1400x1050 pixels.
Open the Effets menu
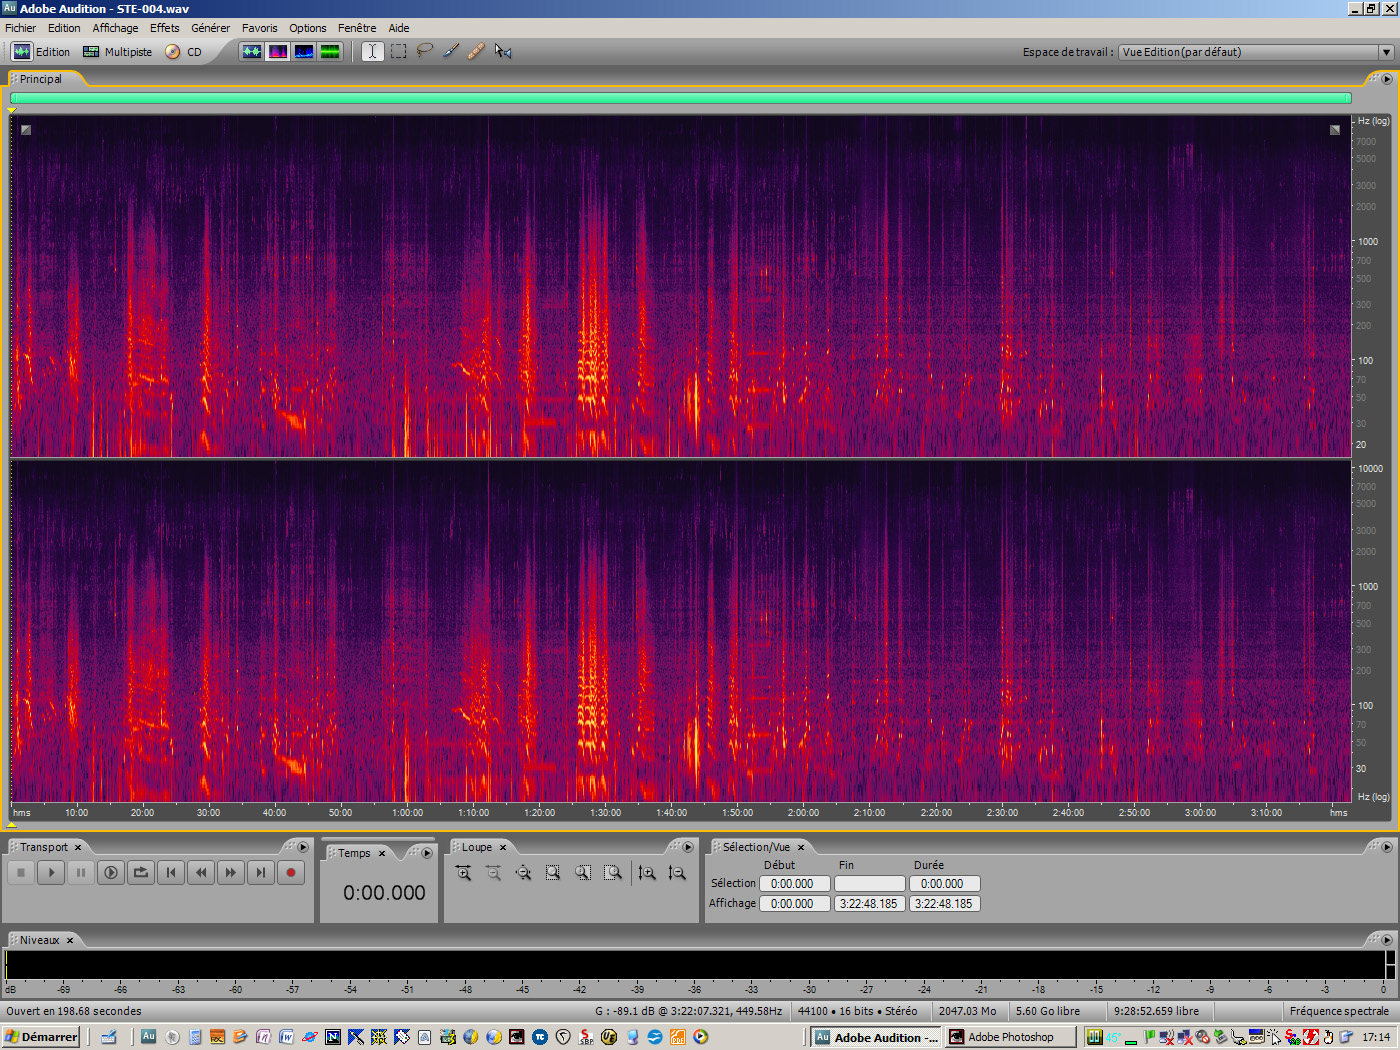pyautogui.click(x=164, y=27)
